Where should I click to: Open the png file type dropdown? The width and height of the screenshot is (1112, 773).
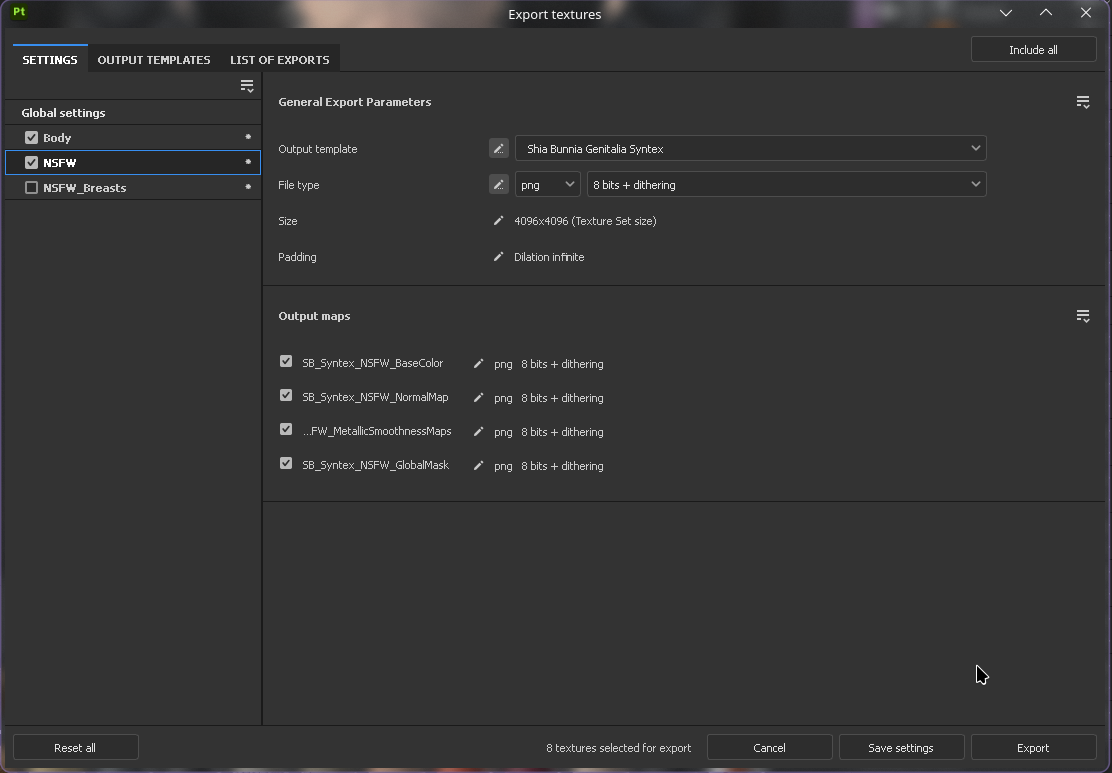click(x=547, y=185)
